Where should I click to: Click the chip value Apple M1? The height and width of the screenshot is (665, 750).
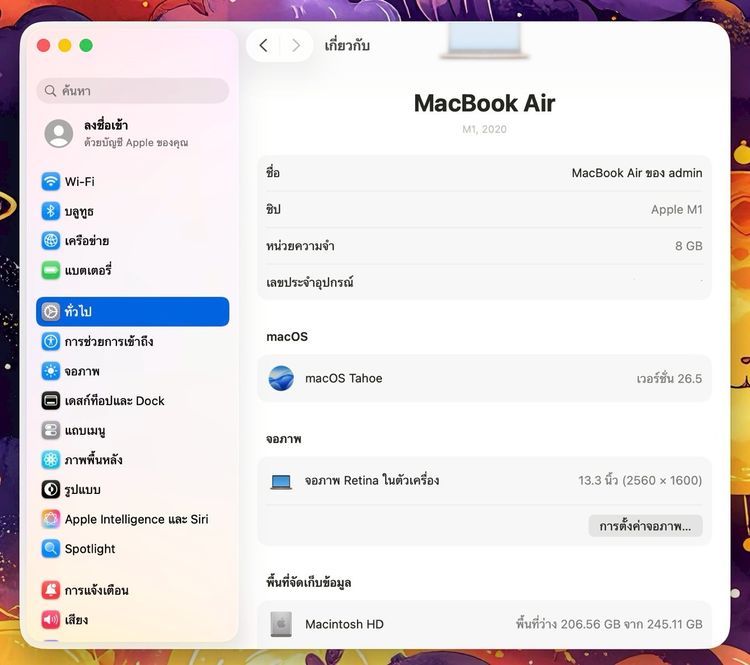pos(676,210)
